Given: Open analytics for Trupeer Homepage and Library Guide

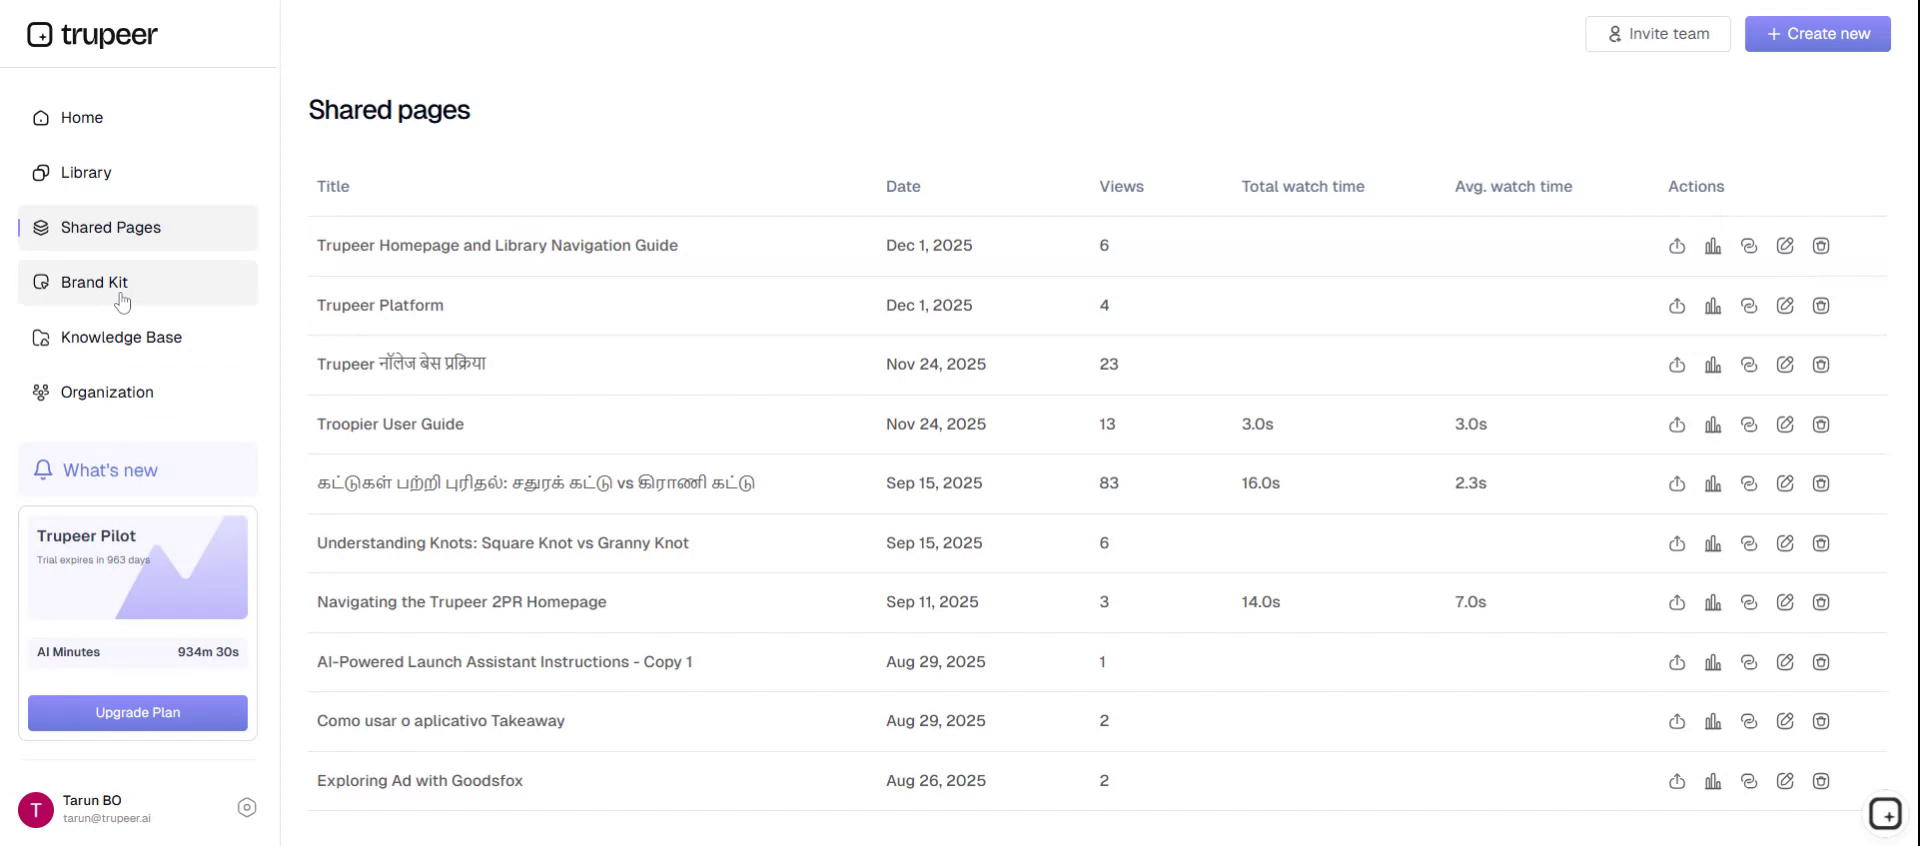Looking at the screenshot, I should pyautogui.click(x=1713, y=246).
